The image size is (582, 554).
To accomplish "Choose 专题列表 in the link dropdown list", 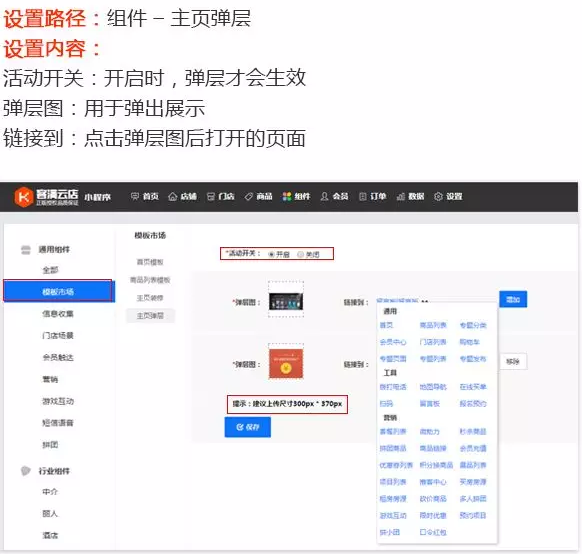I will (433, 359).
